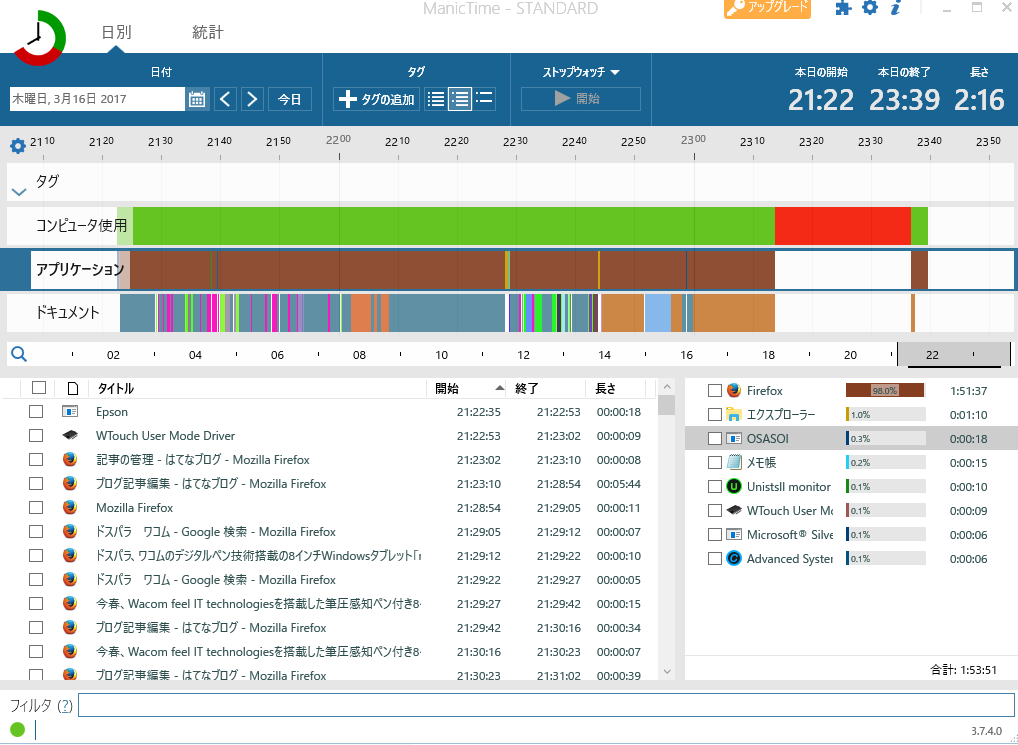Click the timeline zoom magnifier icon

tap(19, 354)
